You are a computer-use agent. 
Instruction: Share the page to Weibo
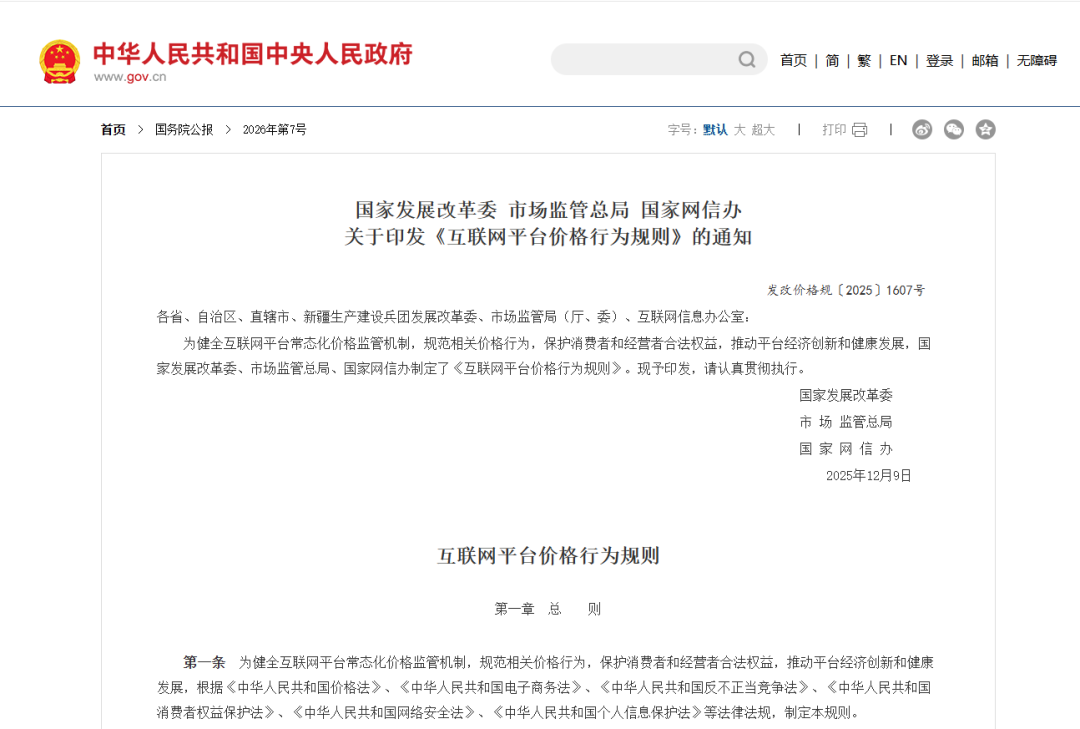[922, 130]
